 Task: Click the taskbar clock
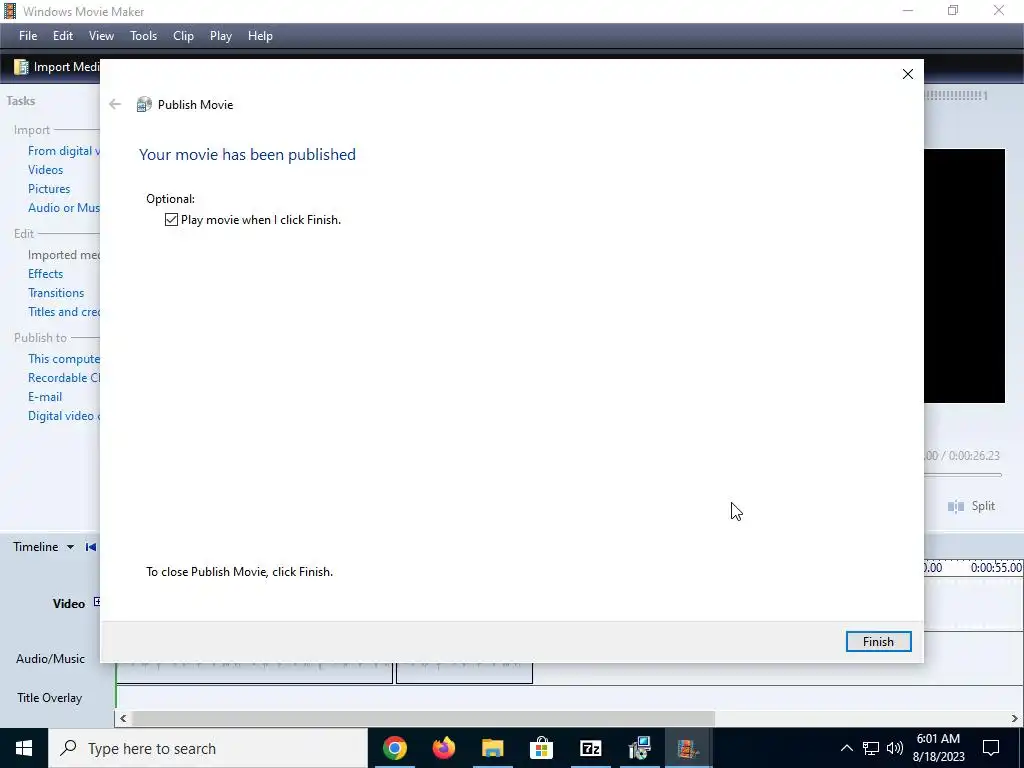(x=938, y=748)
